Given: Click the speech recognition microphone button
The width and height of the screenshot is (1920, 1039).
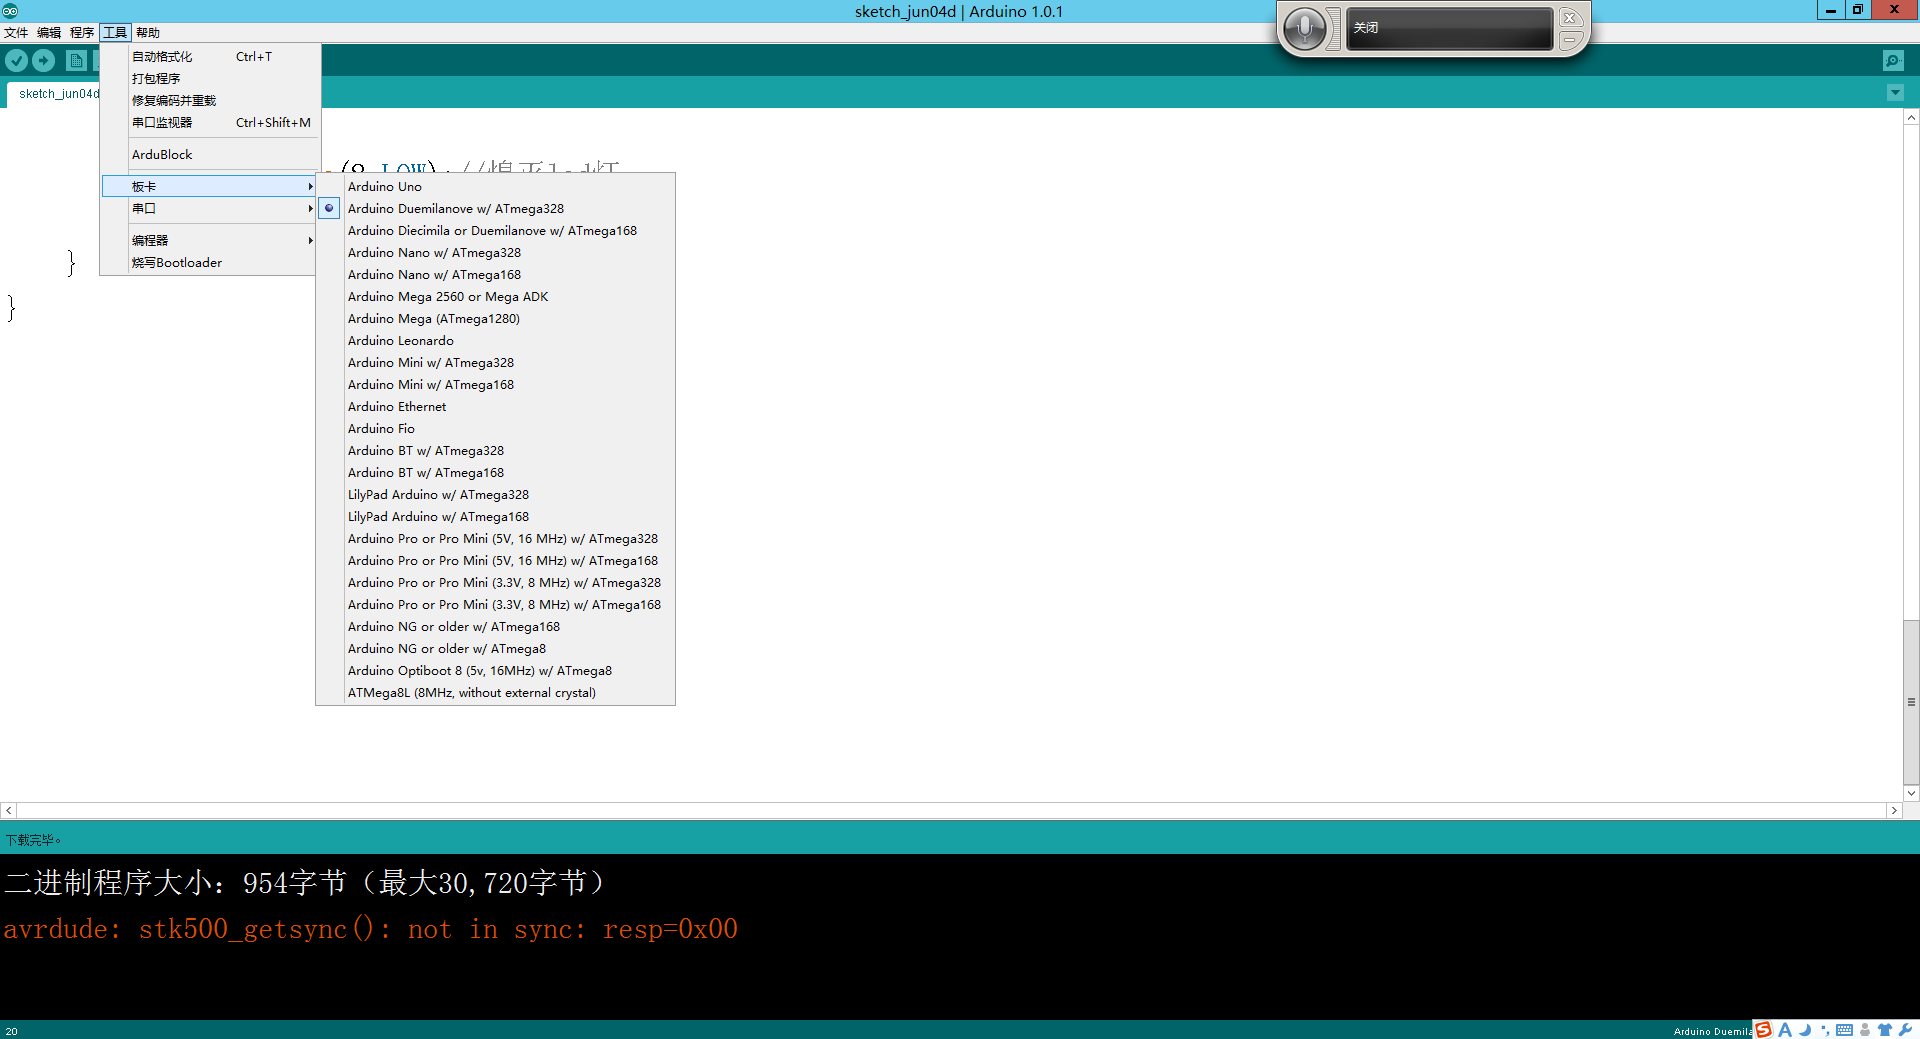Looking at the screenshot, I should 1304,28.
